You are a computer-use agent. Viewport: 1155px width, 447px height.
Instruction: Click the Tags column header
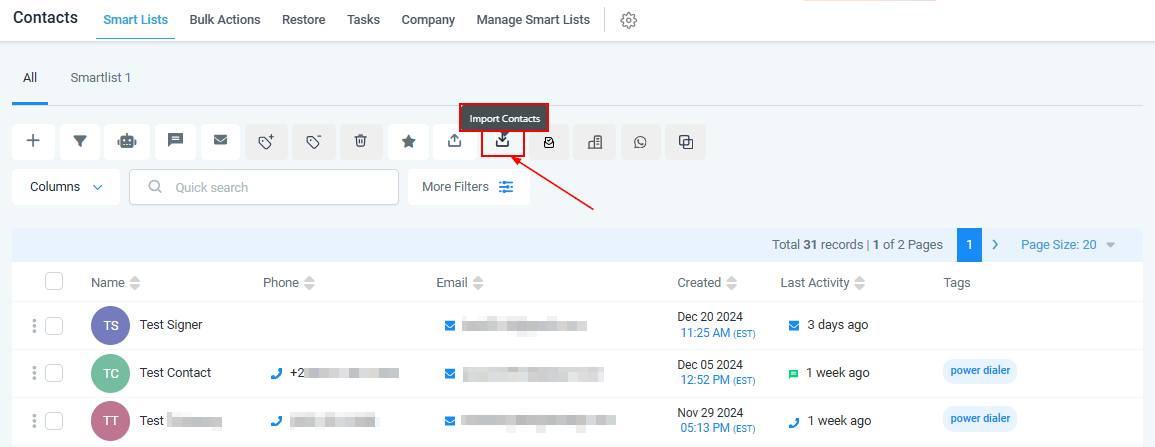957,283
